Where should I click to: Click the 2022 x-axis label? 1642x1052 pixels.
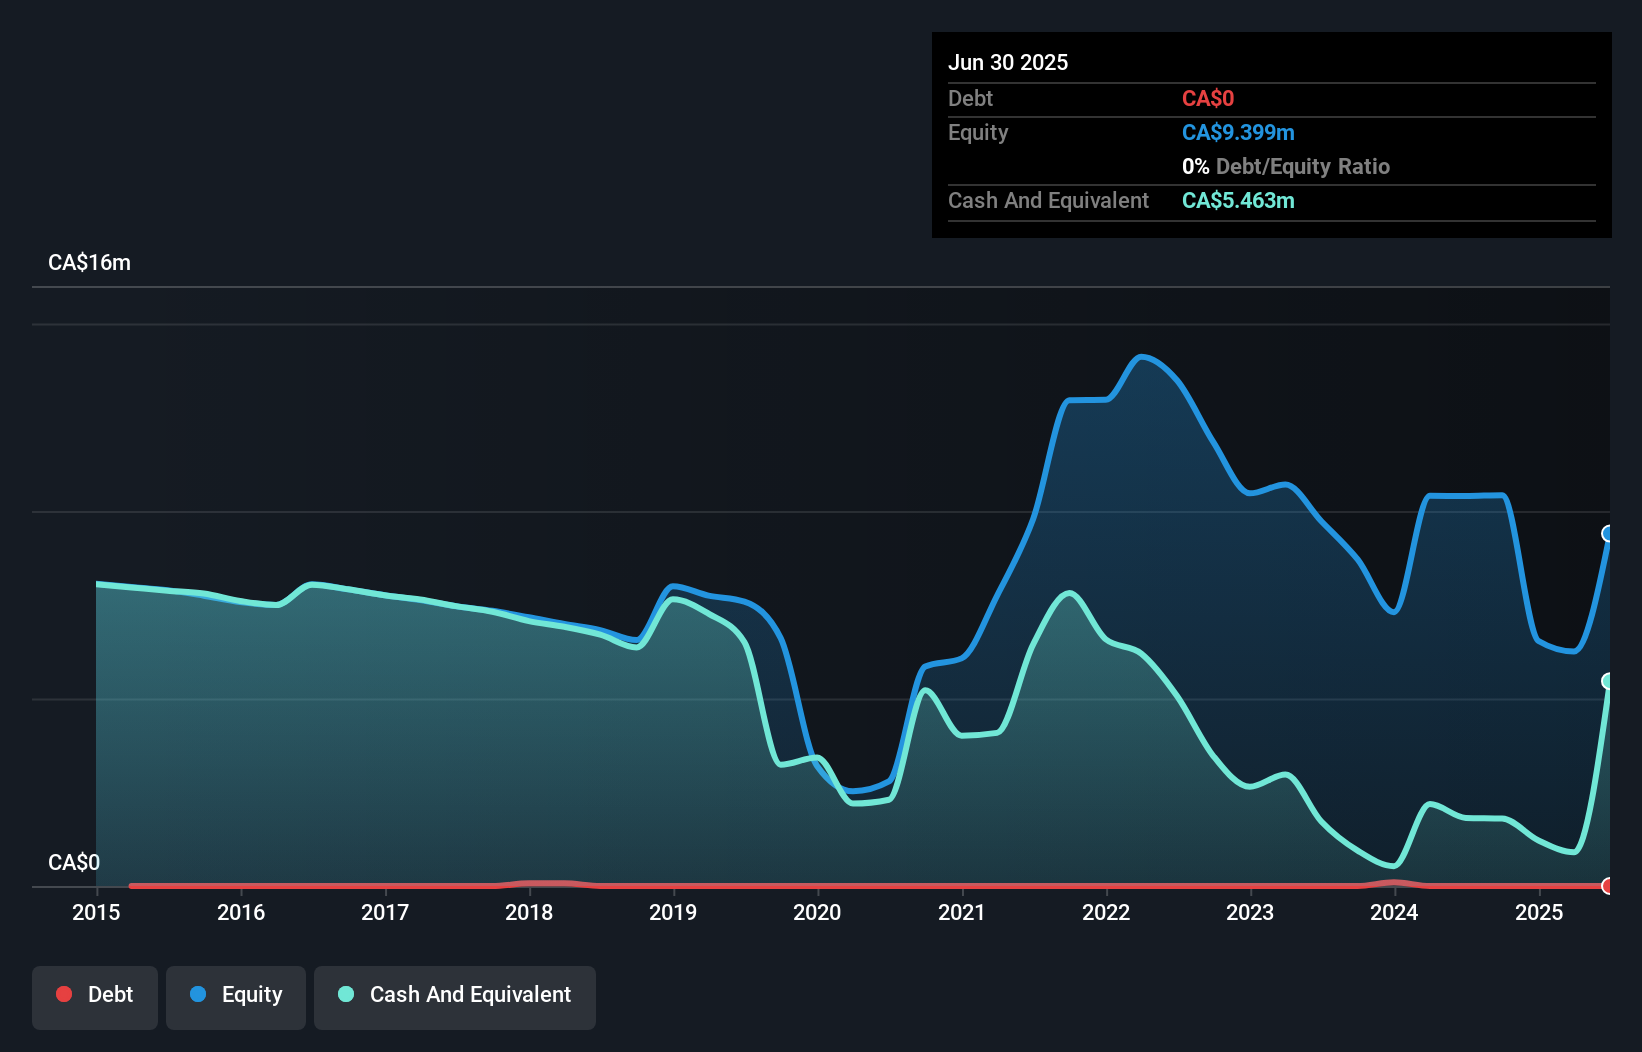pyautogui.click(x=1106, y=912)
